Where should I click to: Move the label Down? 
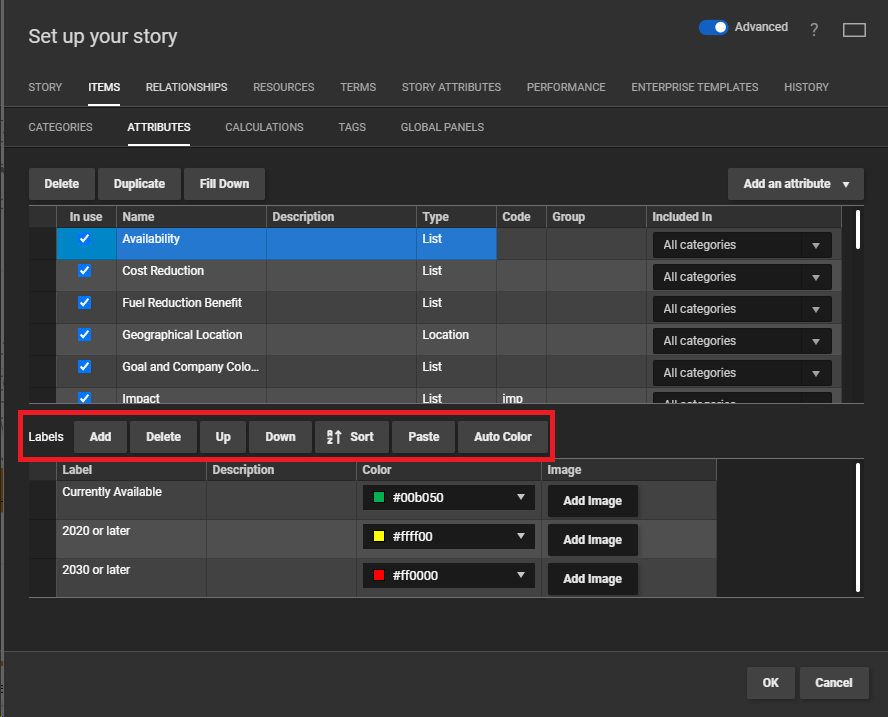280,437
